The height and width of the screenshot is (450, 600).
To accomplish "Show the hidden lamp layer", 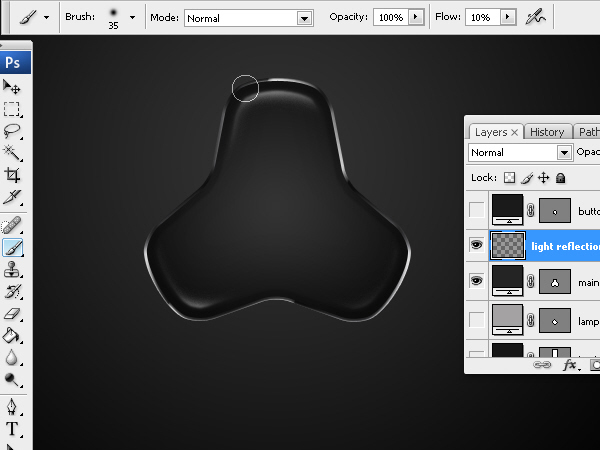I will pyautogui.click(x=477, y=320).
